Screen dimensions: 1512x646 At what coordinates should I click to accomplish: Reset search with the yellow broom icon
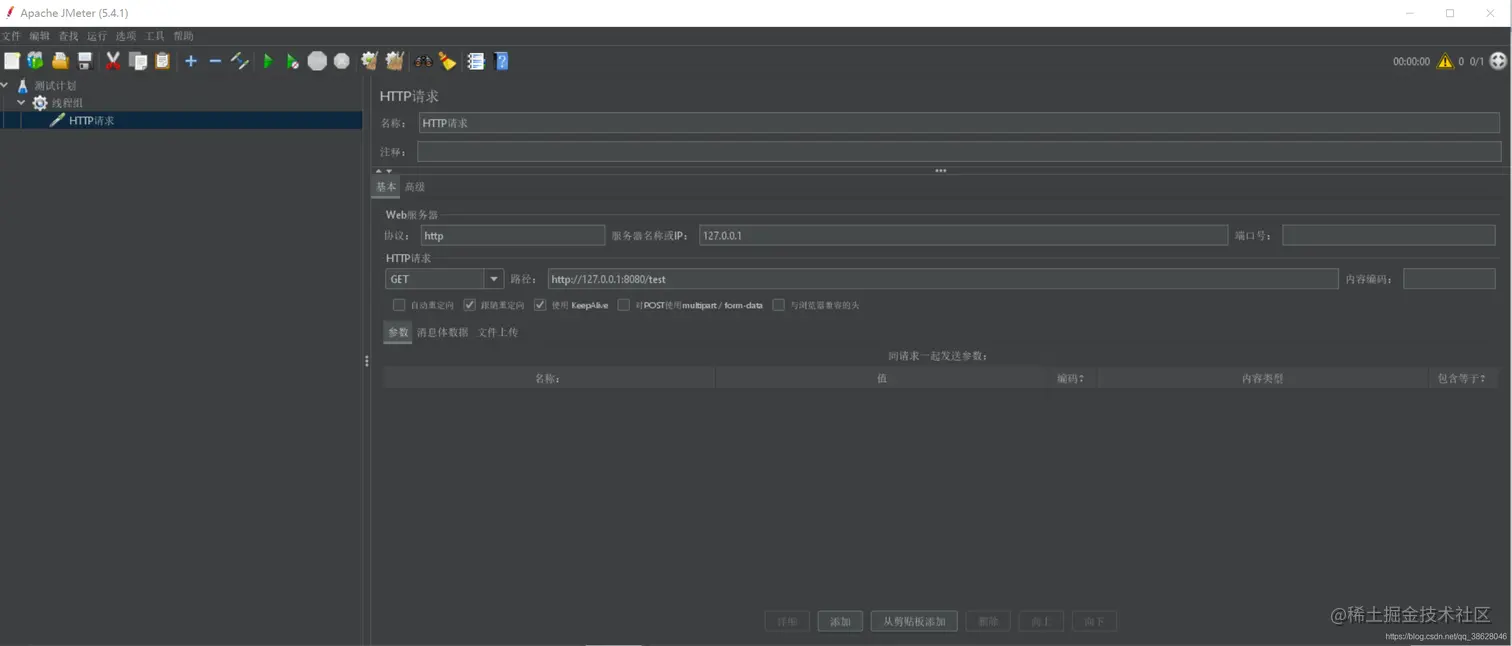(448, 61)
